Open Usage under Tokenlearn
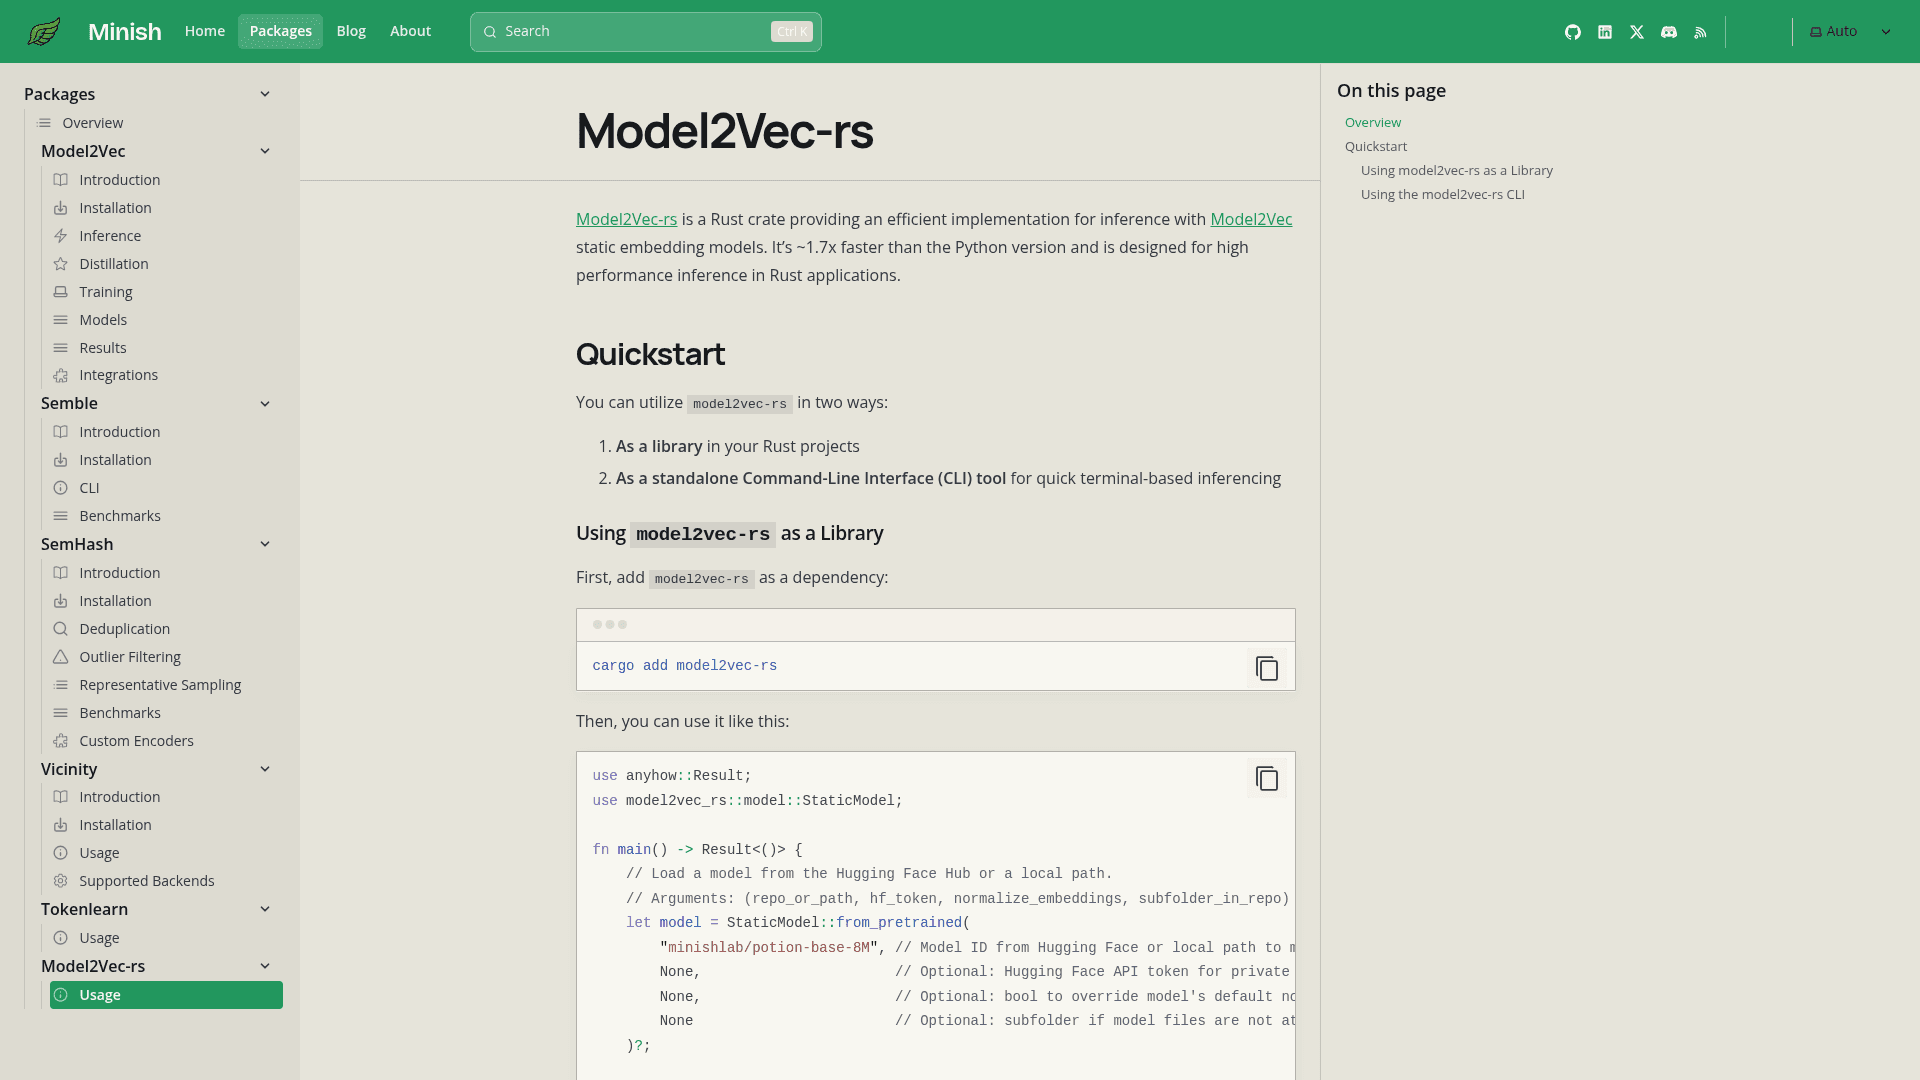 pos(99,938)
